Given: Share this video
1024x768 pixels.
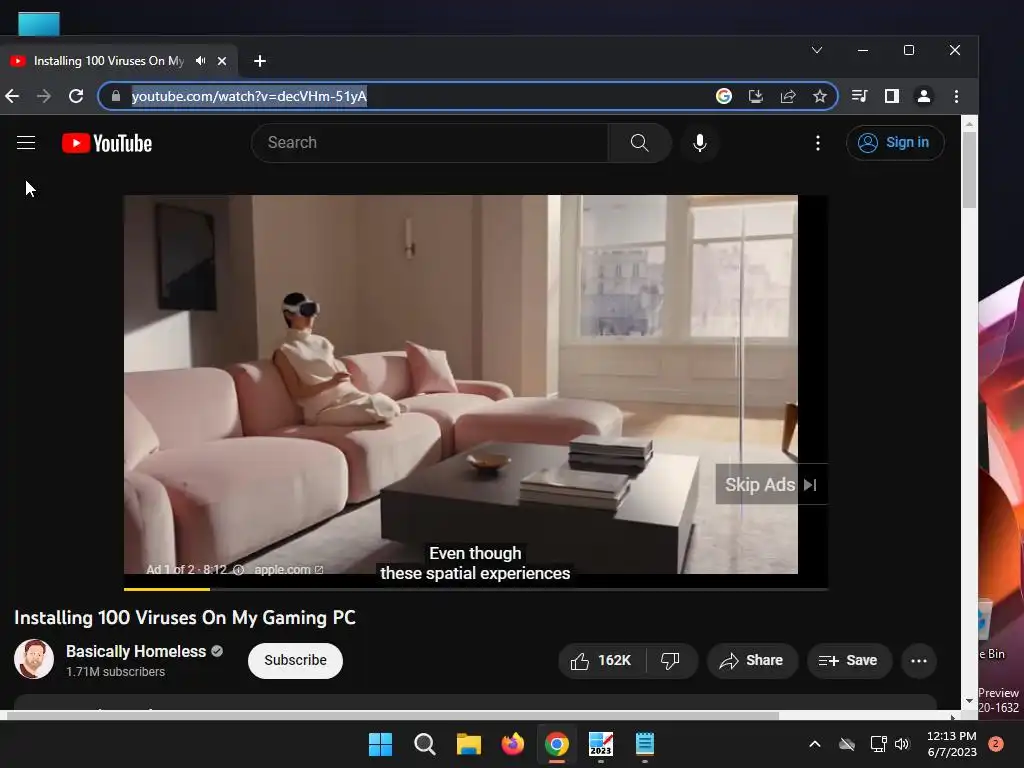Looking at the screenshot, I should (752, 661).
